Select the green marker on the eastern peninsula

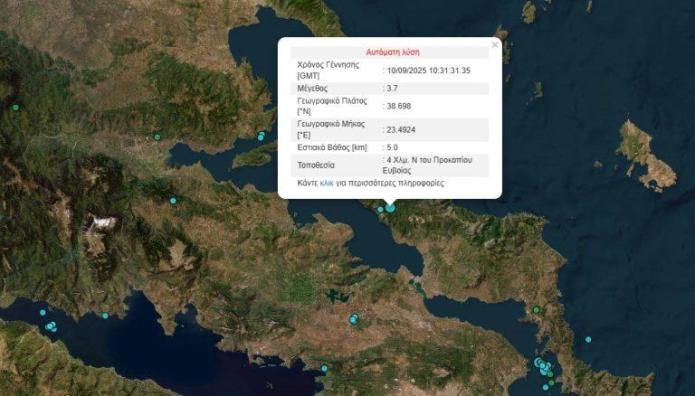(536, 310)
